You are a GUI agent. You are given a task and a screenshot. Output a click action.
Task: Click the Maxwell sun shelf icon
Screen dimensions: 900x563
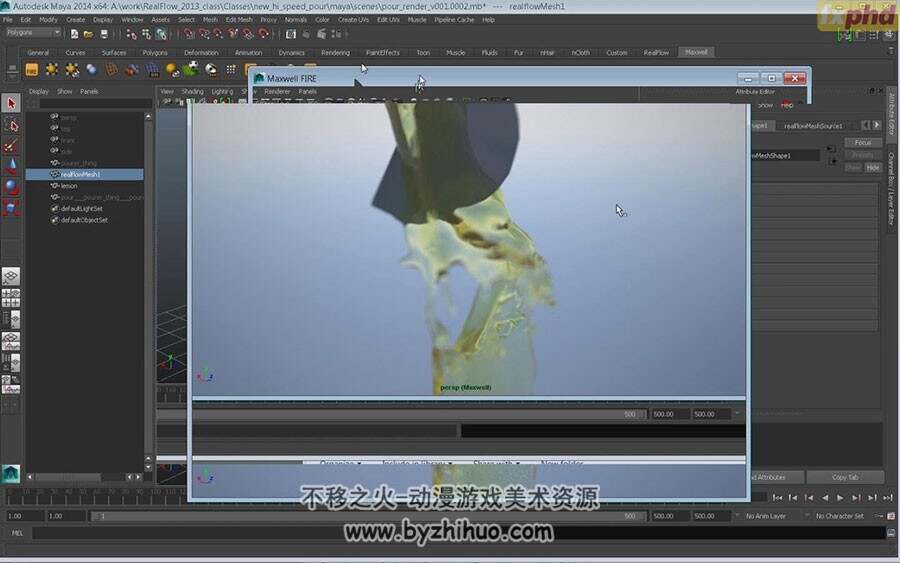pyautogui.click(x=52, y=70)
